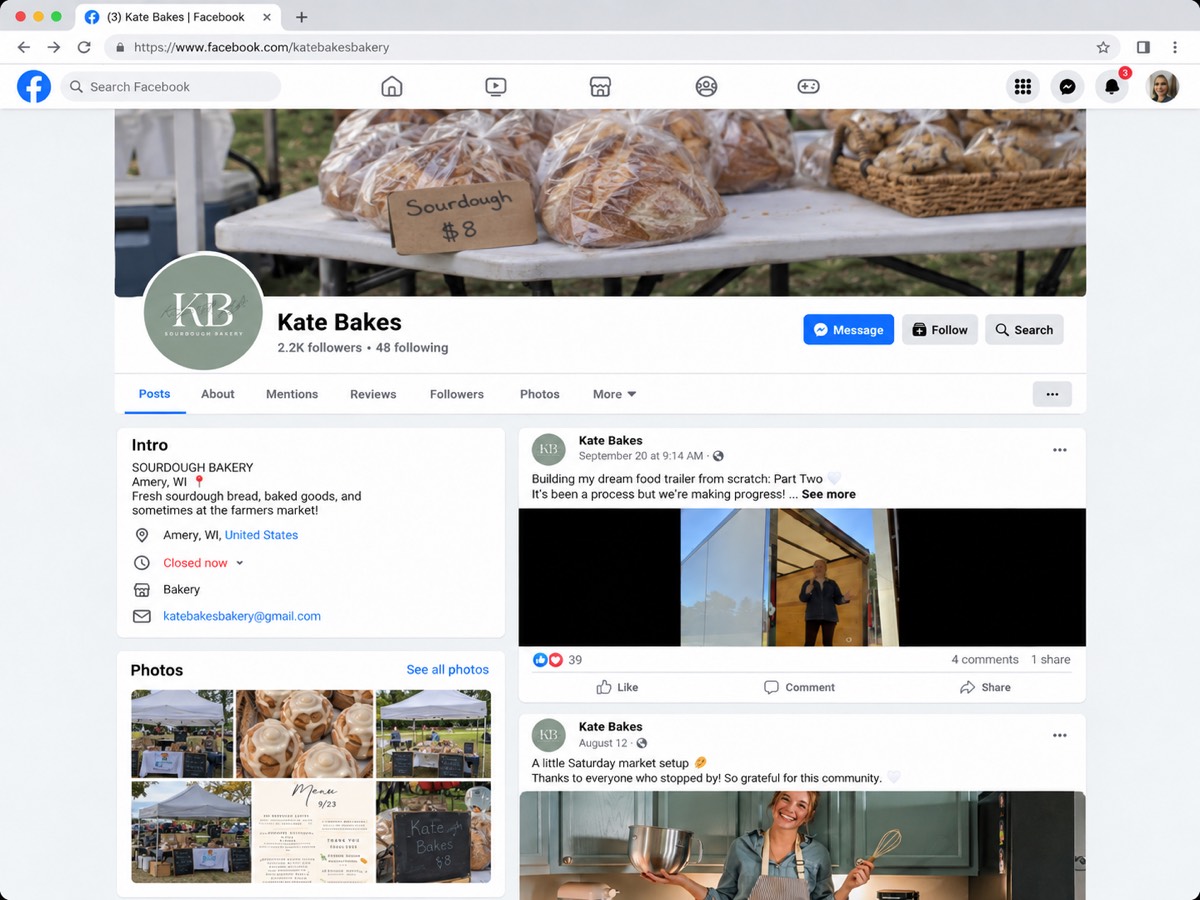1200x900 pixels.
Task: Open the September 20 at 9:14 AM timestamp
Action: [x=641, y=456]
